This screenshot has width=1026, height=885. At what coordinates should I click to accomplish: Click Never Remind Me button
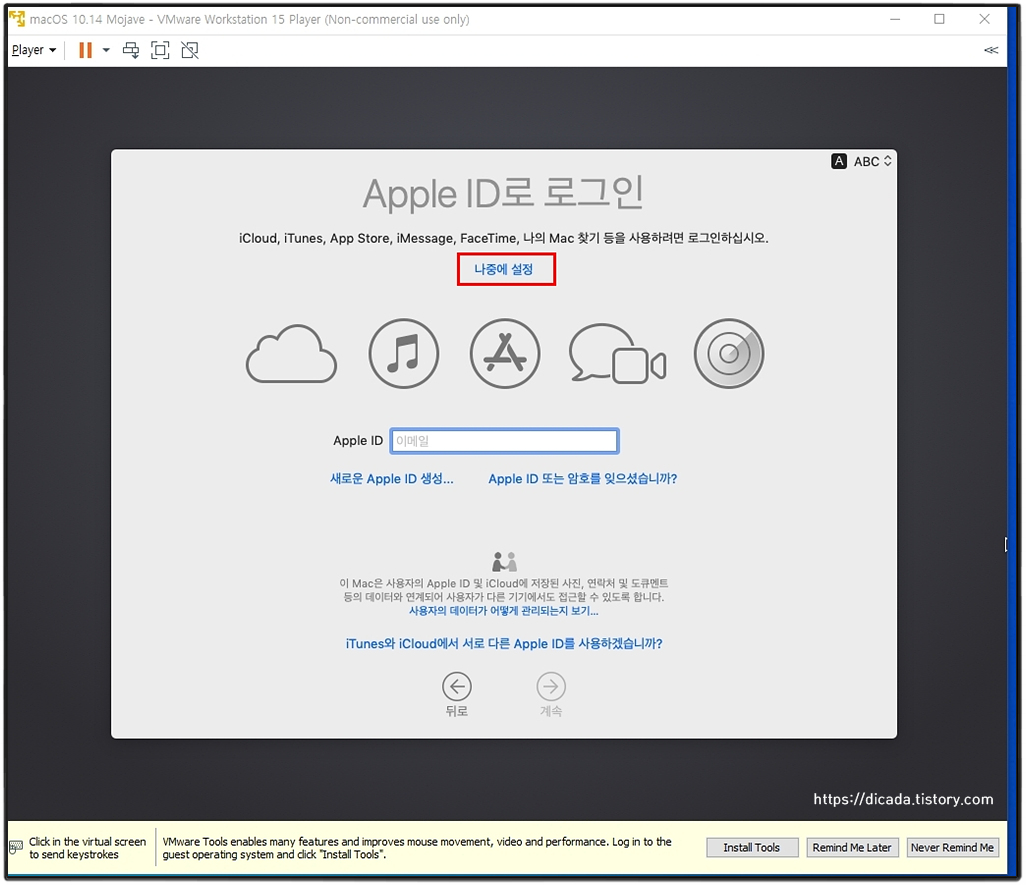(x=952, y=848)
